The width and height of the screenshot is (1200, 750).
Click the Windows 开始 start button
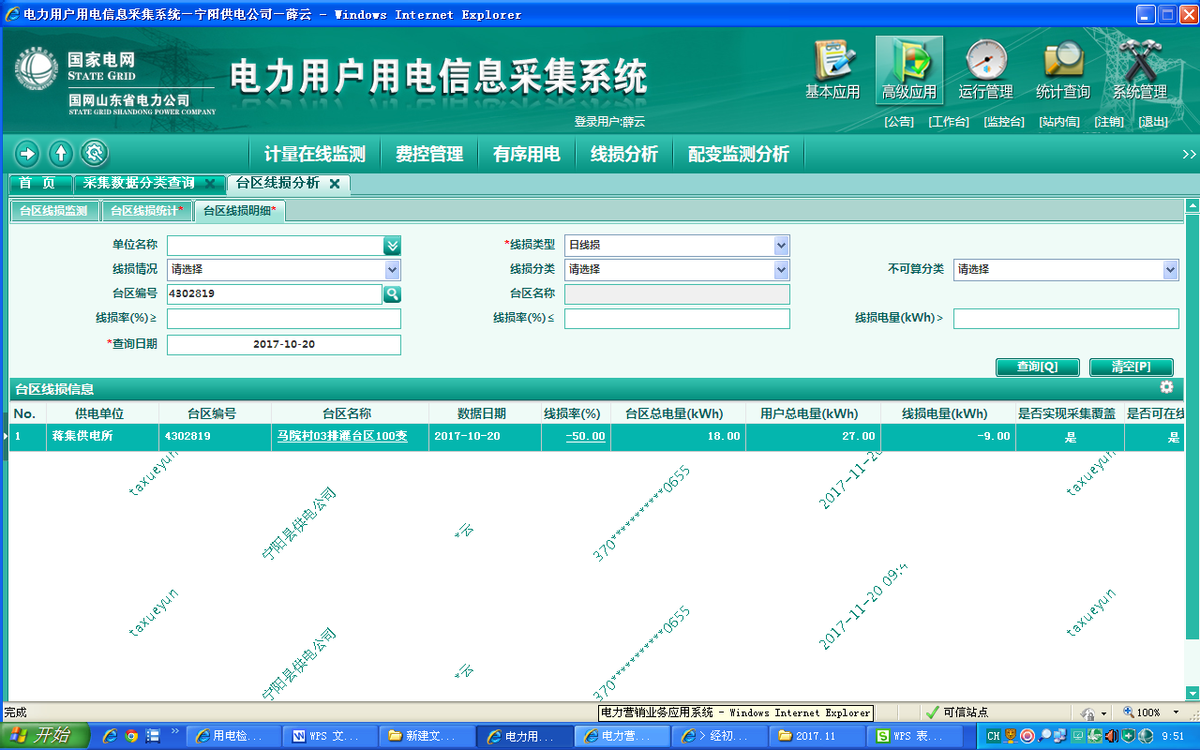tap(41, 736)
